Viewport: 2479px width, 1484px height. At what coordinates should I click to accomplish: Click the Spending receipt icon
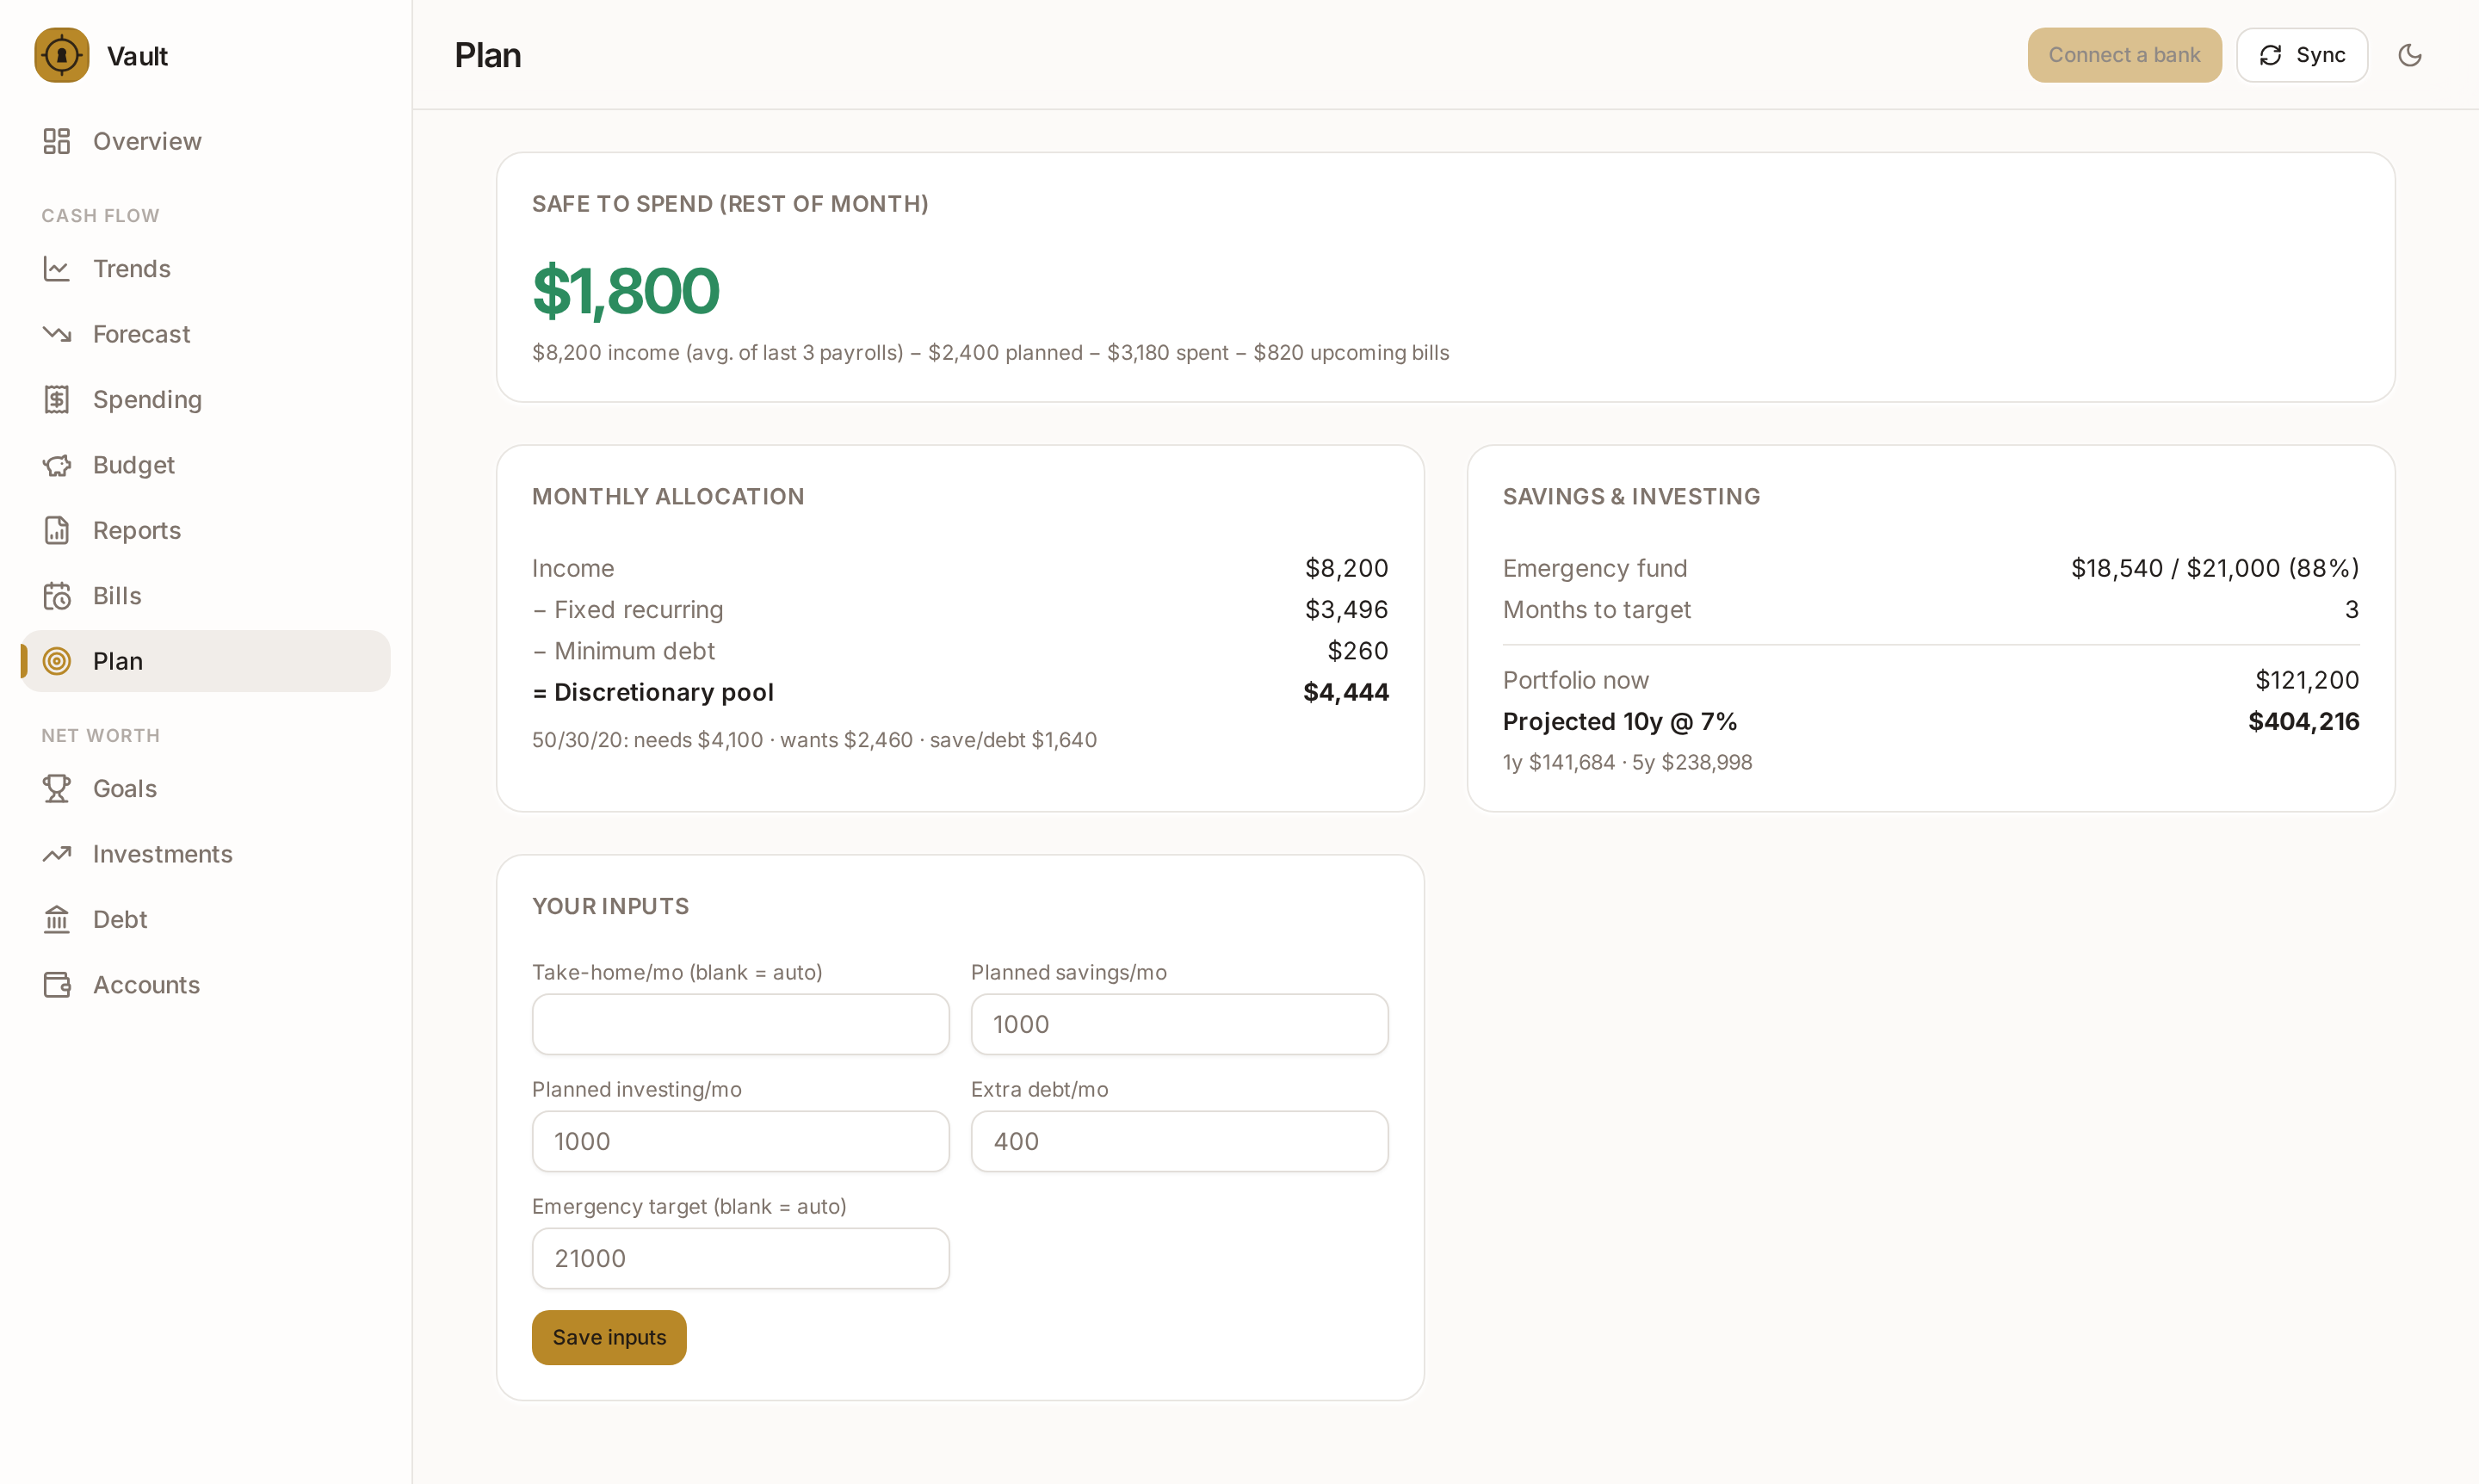pyautogui.click(x=57, y=399)
